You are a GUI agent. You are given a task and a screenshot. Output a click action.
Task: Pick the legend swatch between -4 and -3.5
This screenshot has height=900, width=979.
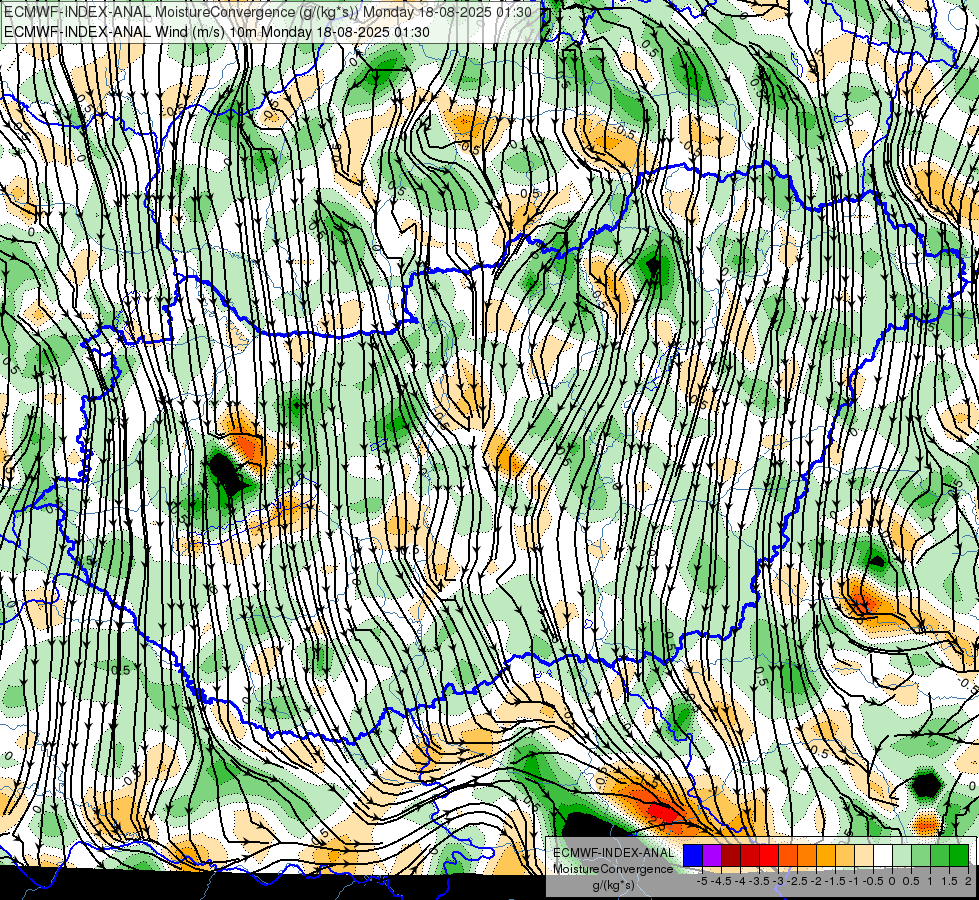click(x=750, y=856)
